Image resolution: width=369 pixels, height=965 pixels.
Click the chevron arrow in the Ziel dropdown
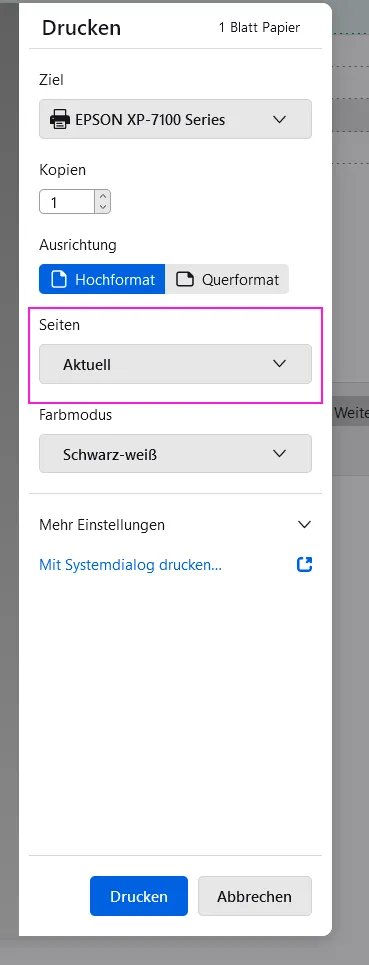tap(280, 119)
